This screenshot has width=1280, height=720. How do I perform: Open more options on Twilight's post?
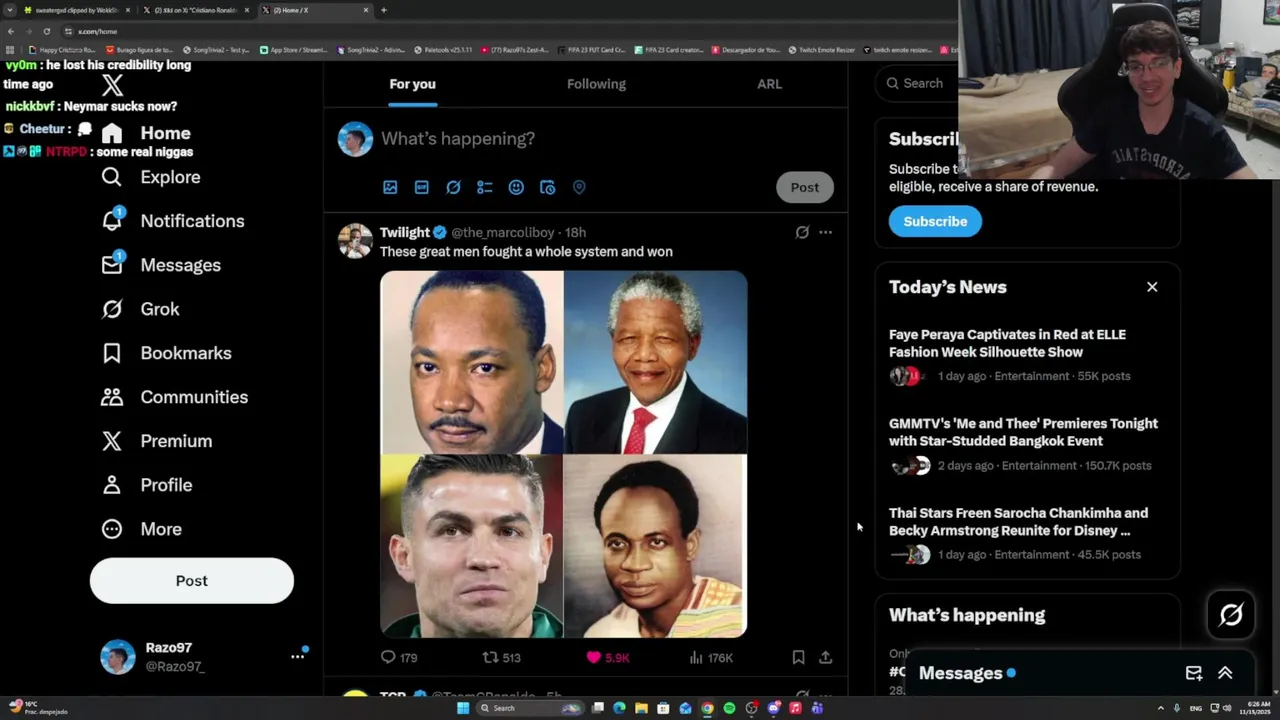point(825,232)
